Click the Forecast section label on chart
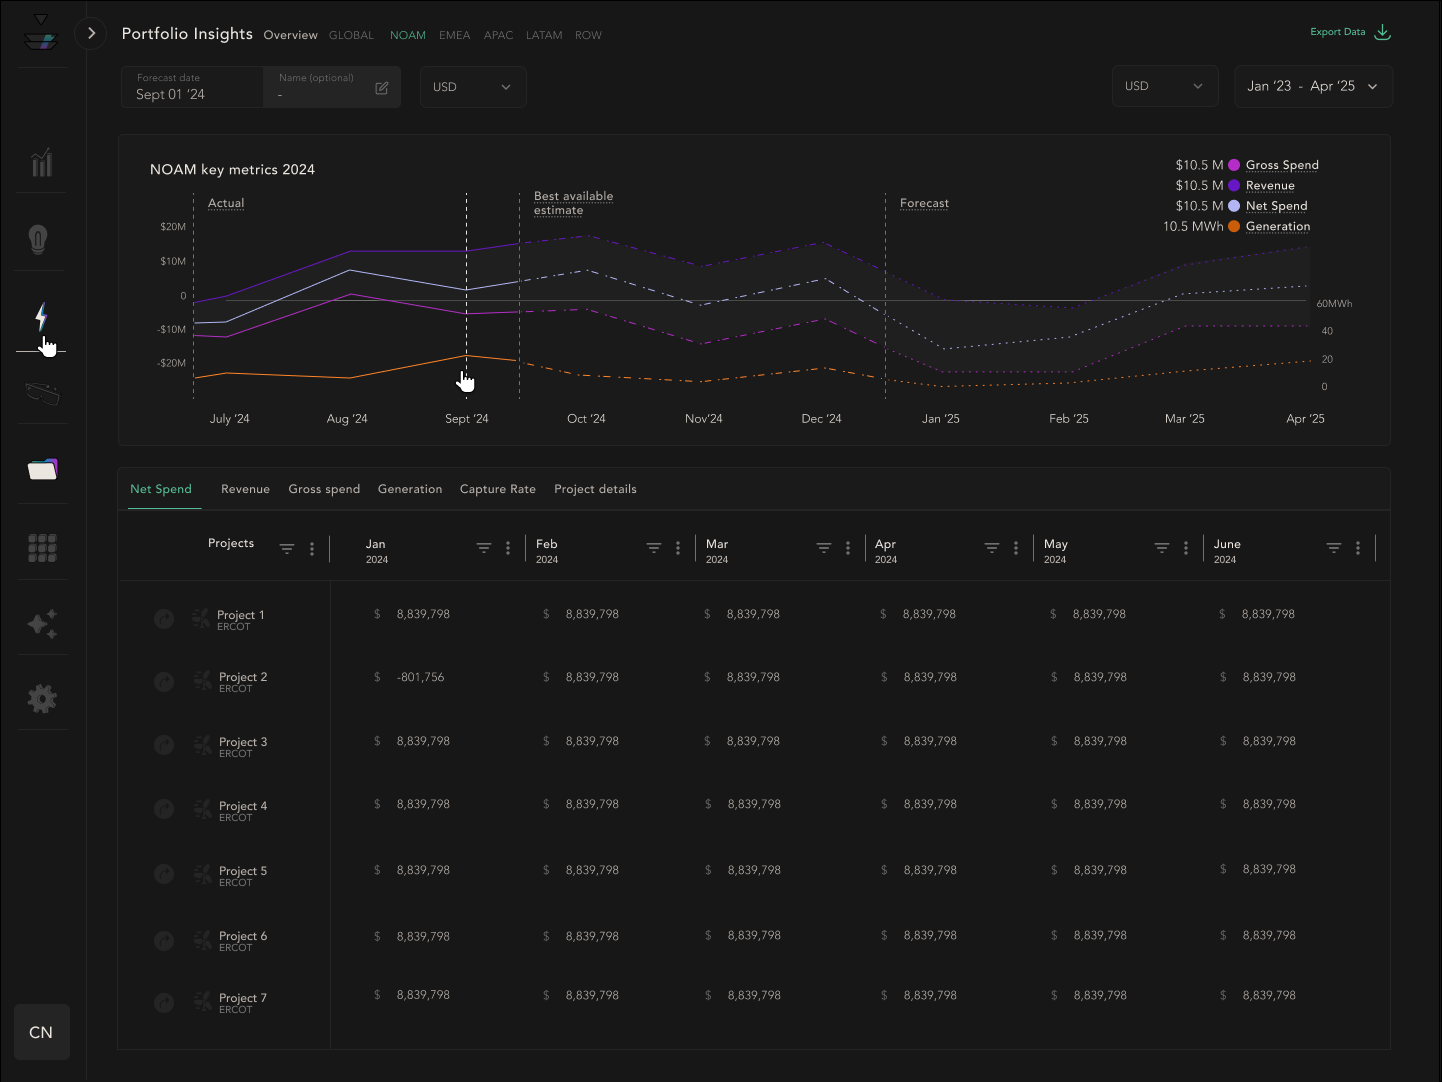The image size is (1442, 1082). 924,203
